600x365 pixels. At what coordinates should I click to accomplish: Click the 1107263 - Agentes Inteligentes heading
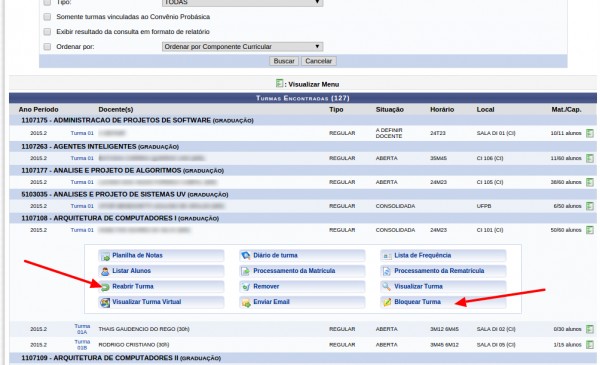click(x=100, y=147)
